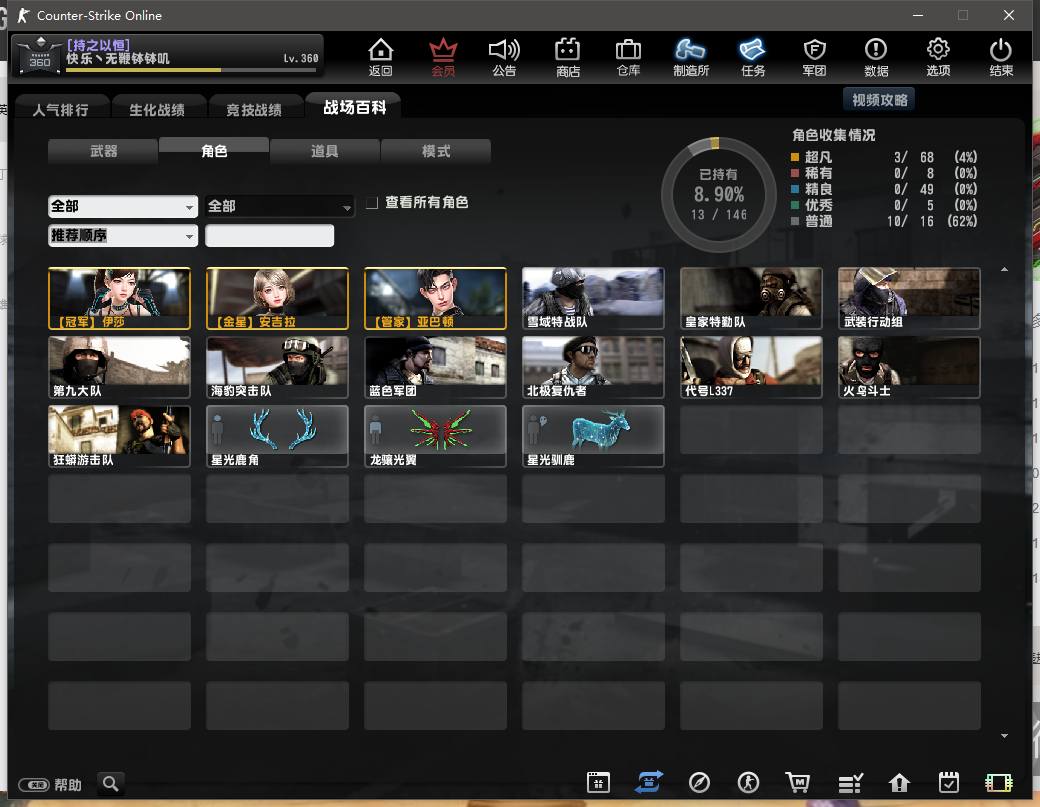Select the 模式 sub-tab
The image size is (1040, 807).
[436, 151]
